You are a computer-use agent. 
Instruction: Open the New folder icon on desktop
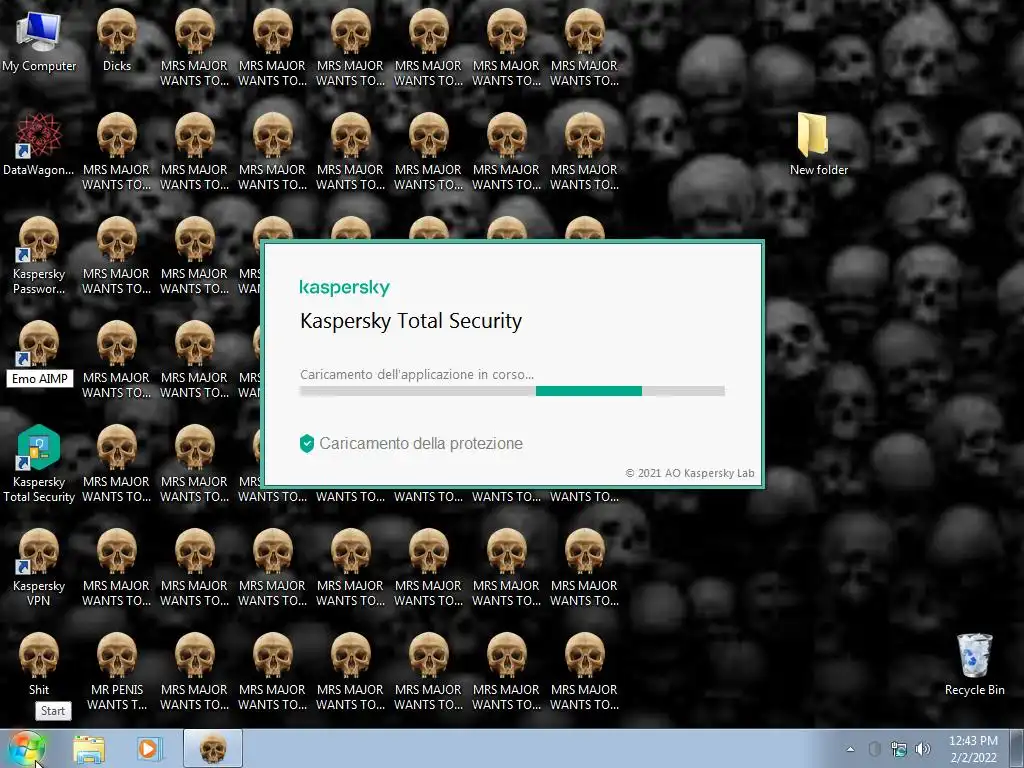coord(818,144)
